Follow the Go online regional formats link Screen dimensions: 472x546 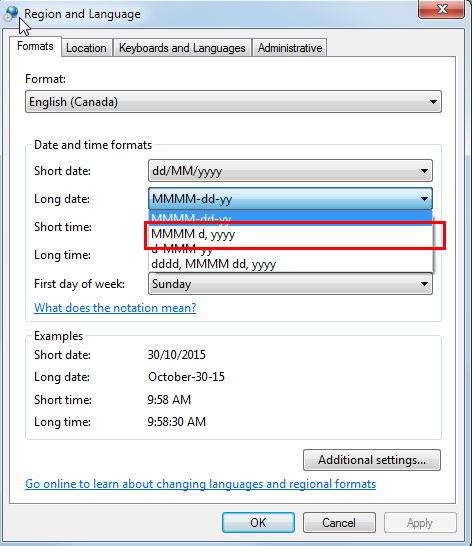point(201,484)
